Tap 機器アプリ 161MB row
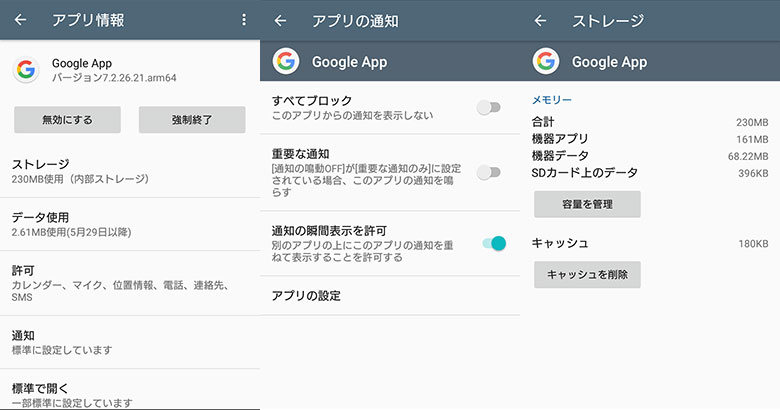This screenshot has width=780, height=410. click(x=650, y=139)
